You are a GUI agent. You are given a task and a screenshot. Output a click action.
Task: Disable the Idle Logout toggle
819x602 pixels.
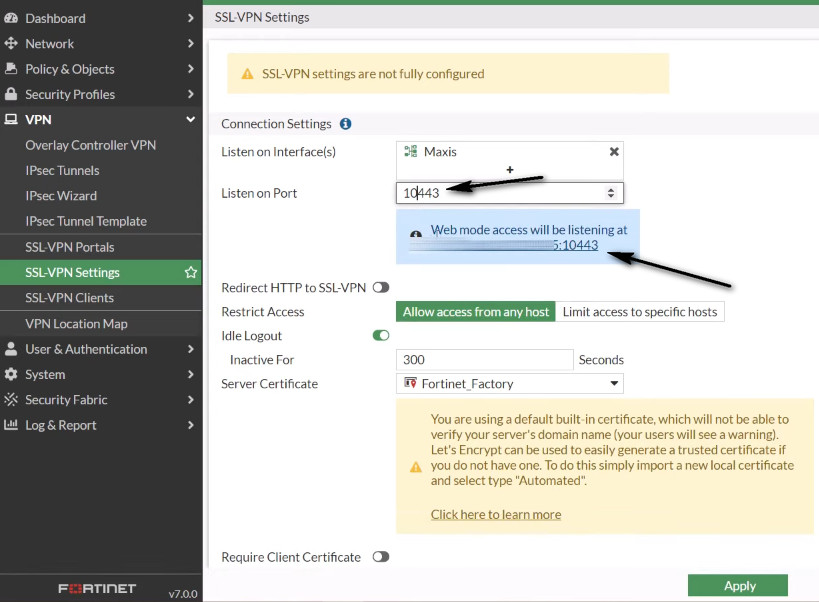pos(381,335)
